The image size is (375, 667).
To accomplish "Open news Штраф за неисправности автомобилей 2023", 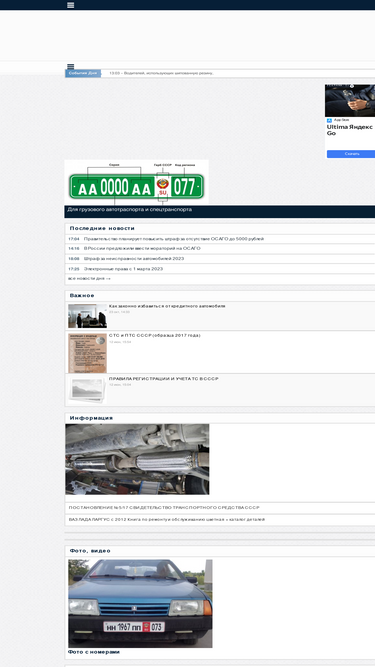I will 134,259.
